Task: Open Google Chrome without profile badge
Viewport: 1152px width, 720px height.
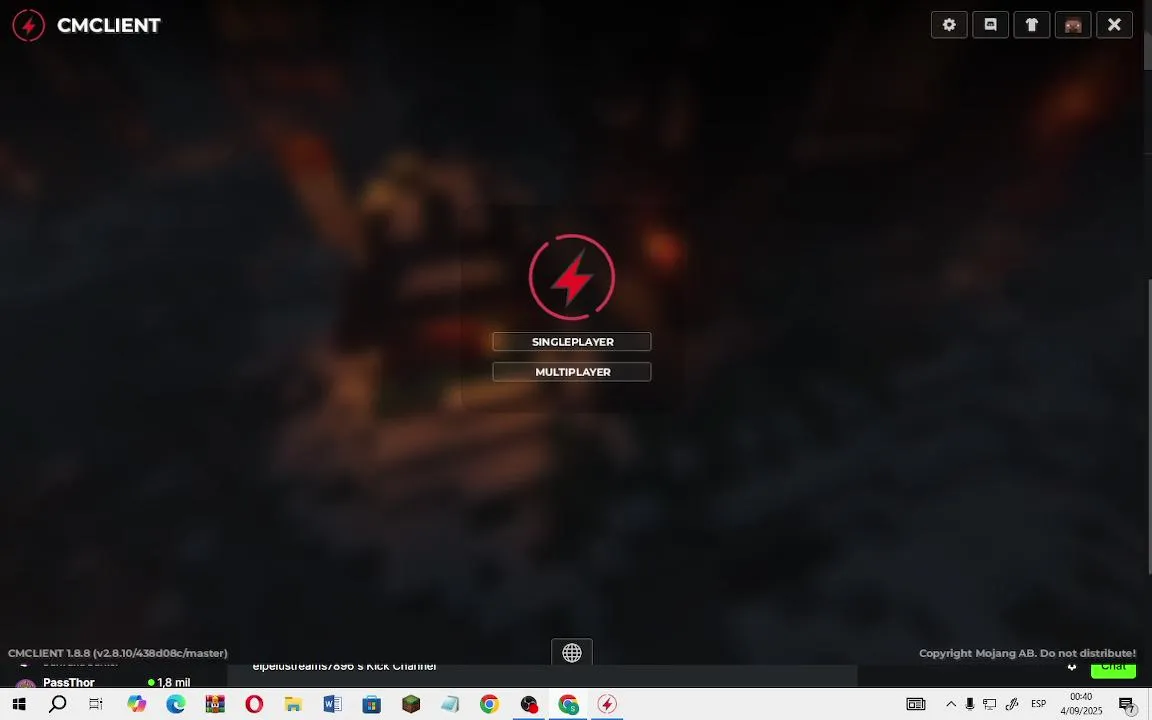Action: point(489,704)
